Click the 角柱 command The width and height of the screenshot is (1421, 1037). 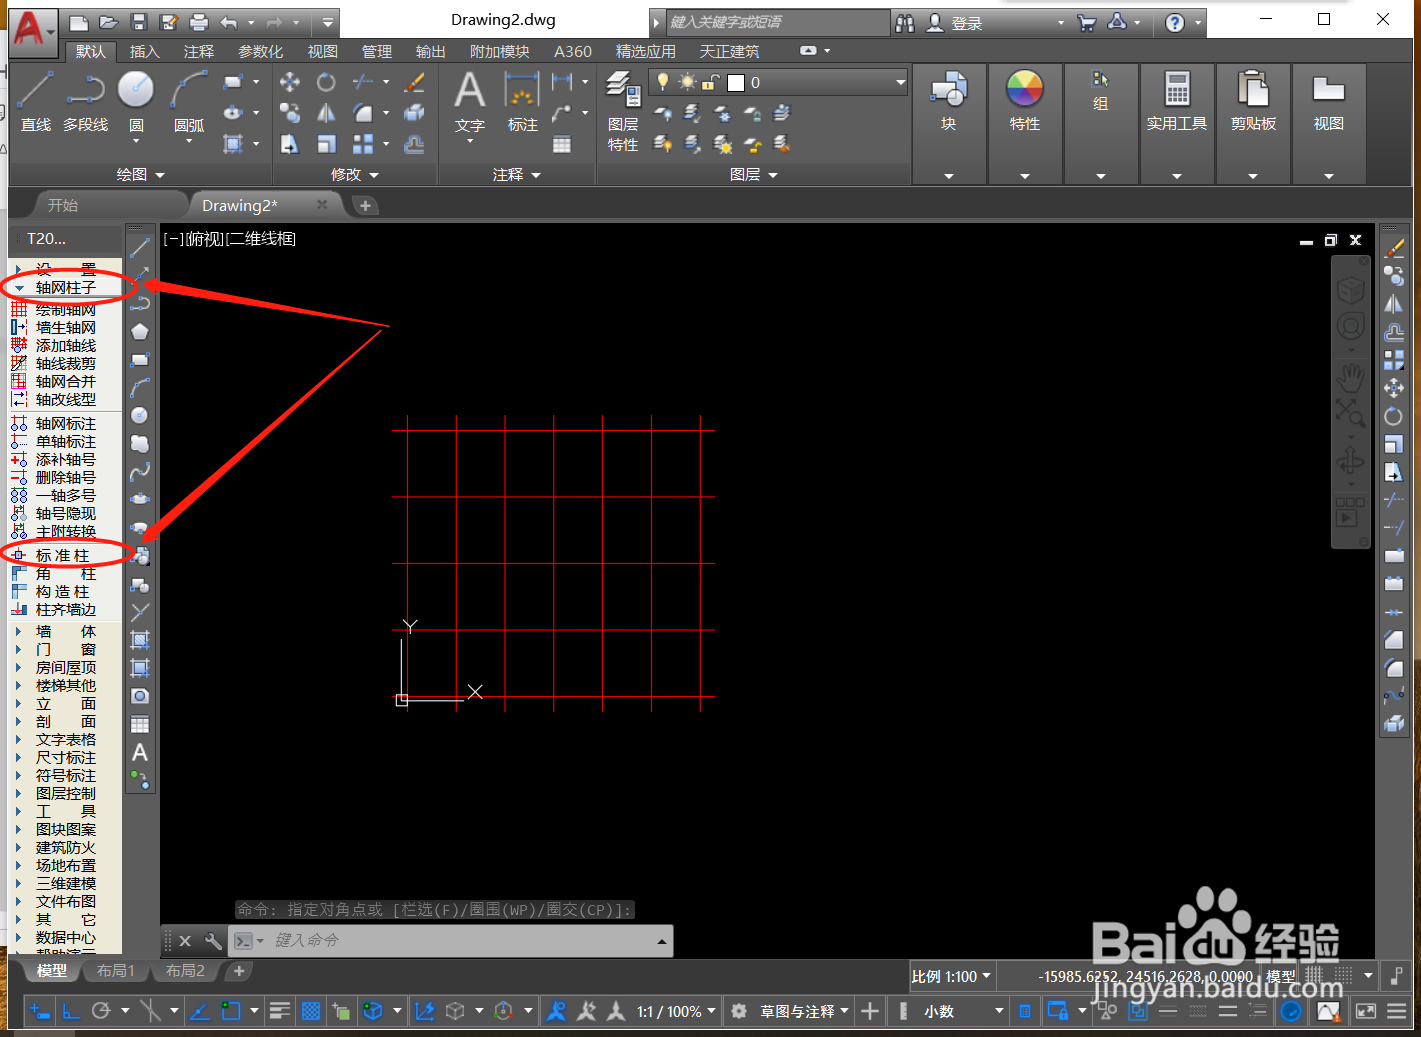click(x=65, y=574)
